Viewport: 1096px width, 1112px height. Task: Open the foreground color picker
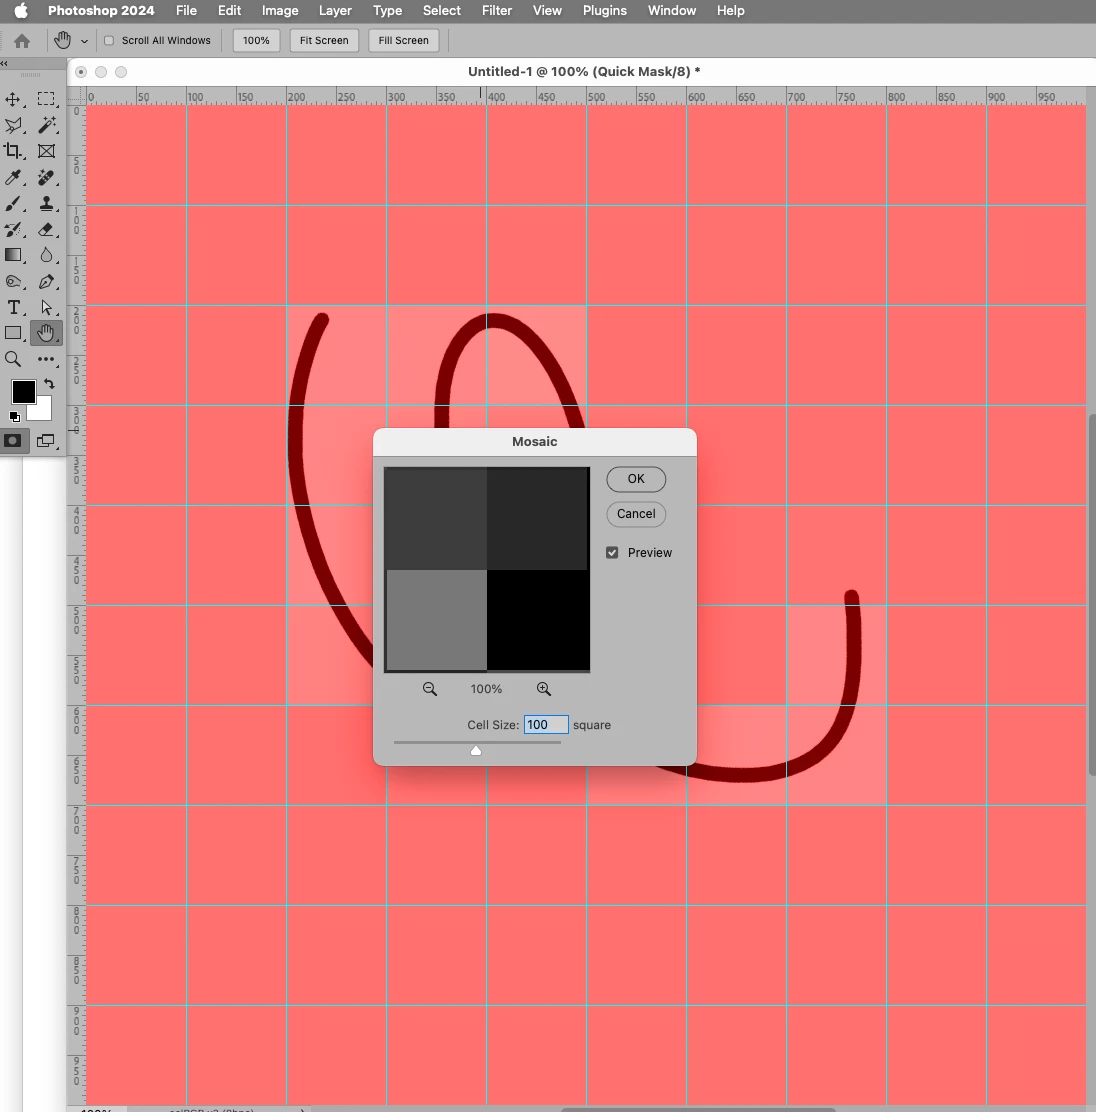click(23, 391)
